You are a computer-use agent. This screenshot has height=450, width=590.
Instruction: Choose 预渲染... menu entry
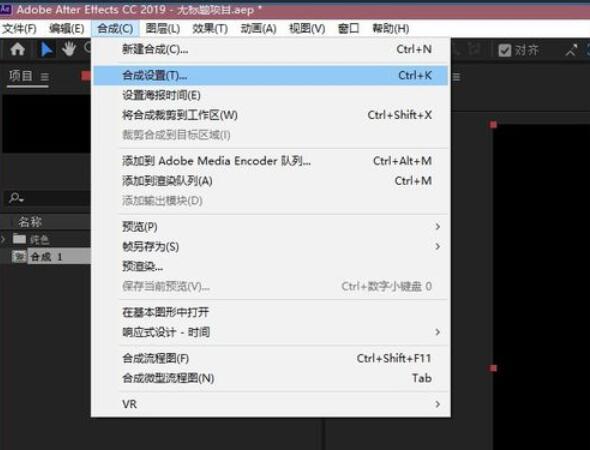point(271,267)
